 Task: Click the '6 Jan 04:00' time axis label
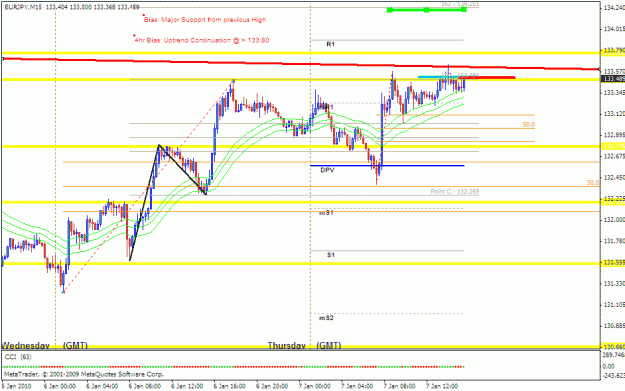pyautogui.click(x=102, y=386)
